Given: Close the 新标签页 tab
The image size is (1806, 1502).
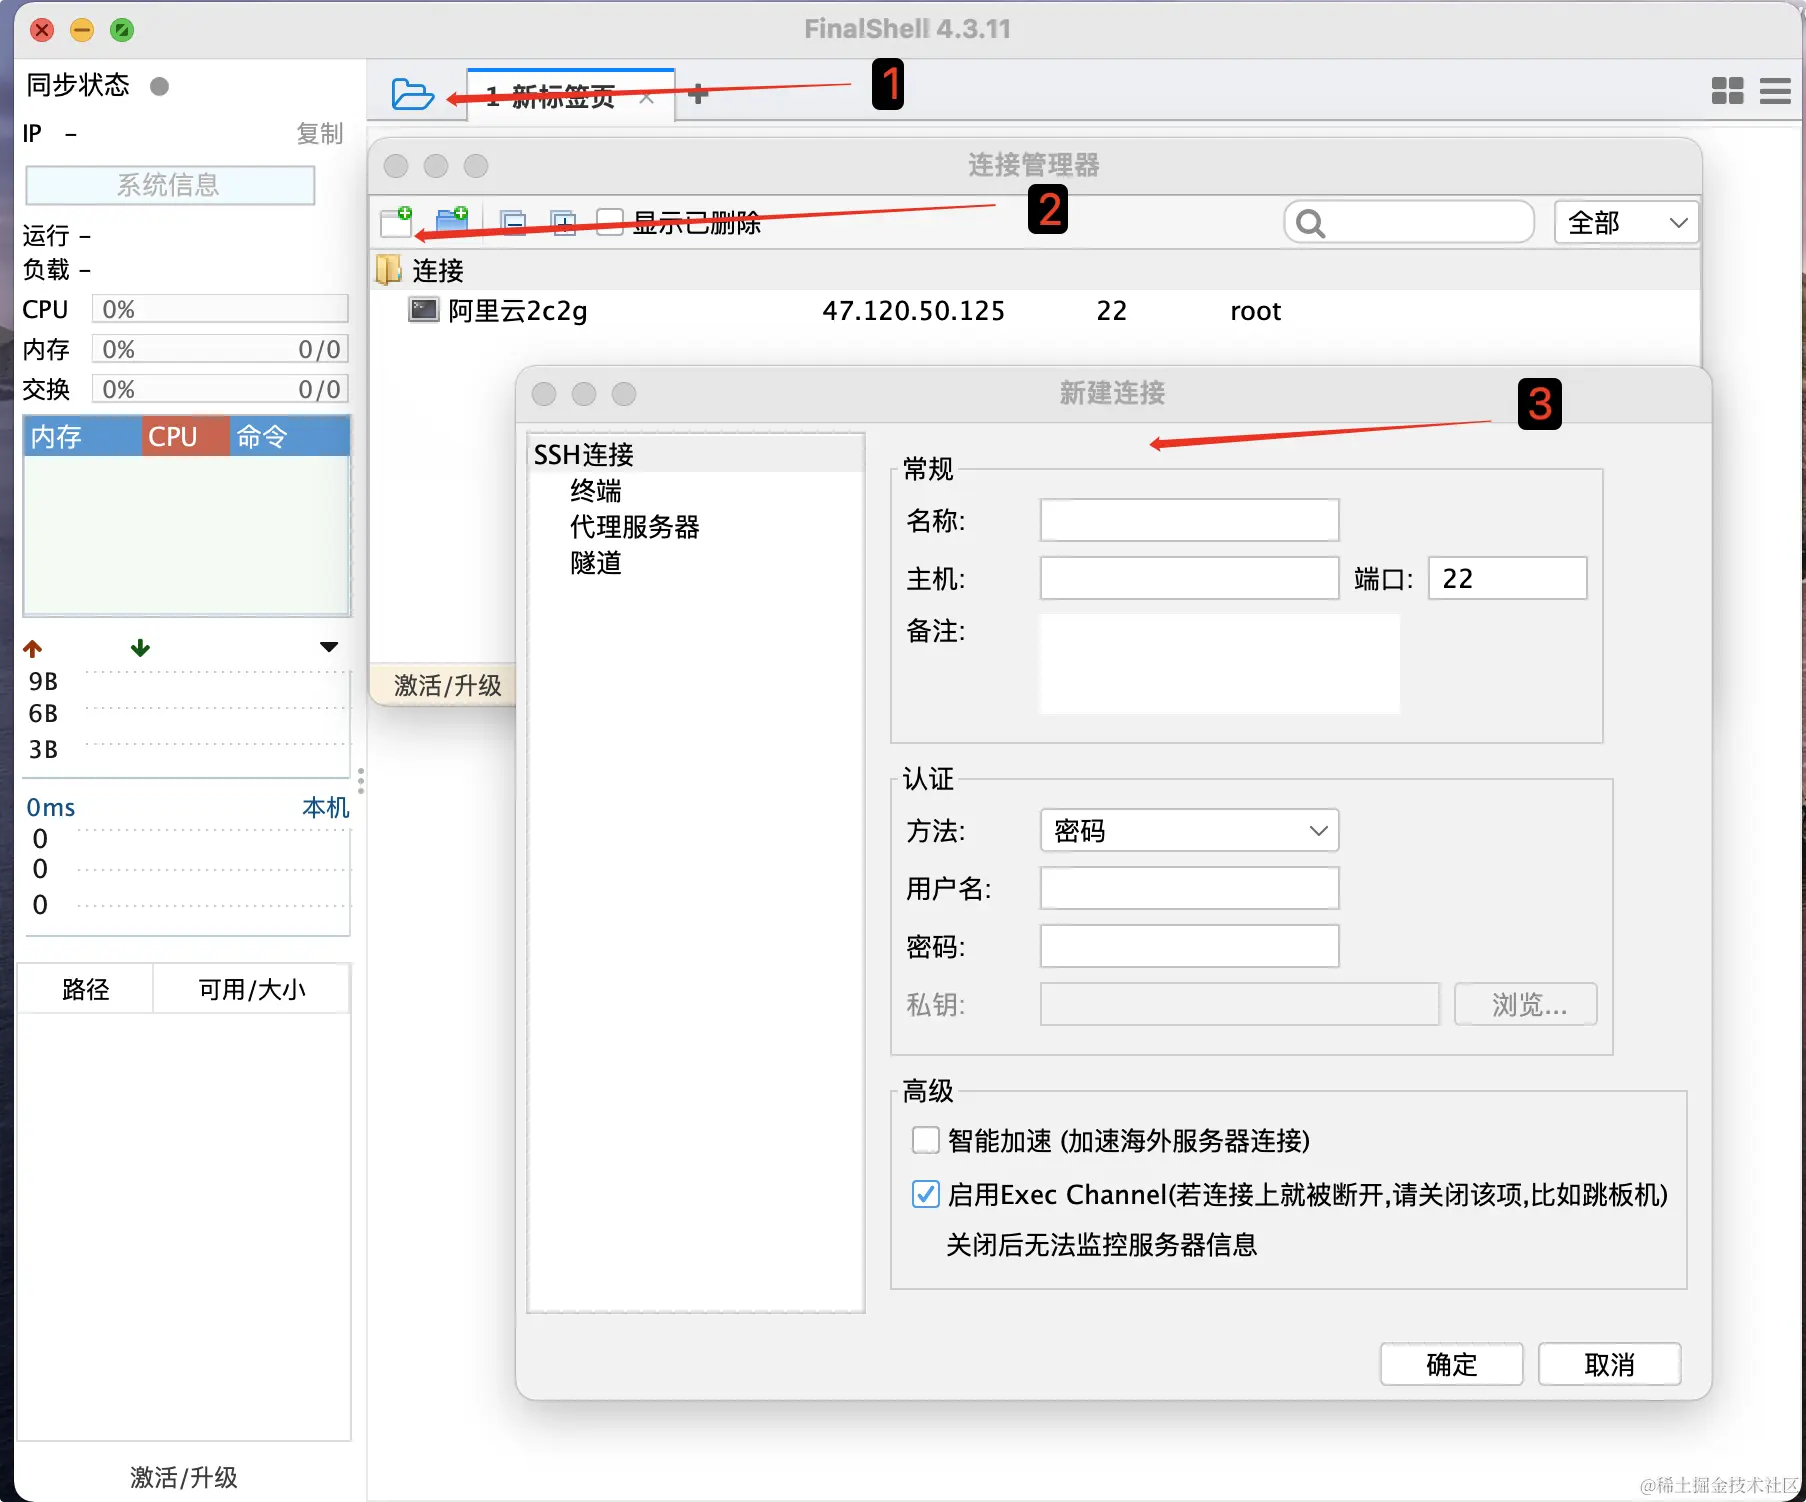Looking at the screenshot, I should click(647, 97).
